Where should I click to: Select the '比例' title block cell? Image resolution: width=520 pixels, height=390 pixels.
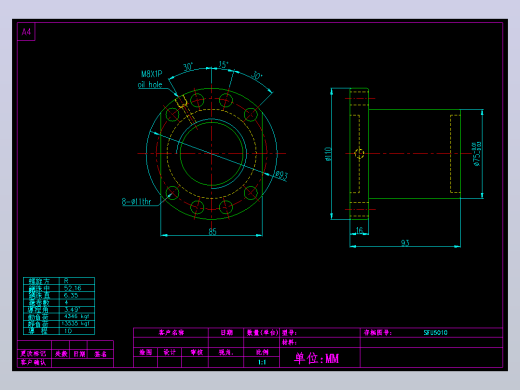(x=262, y=352)
